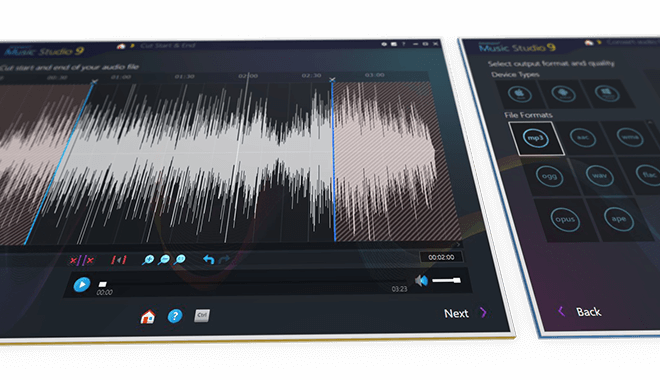Click the 03:23 total duration label
660x380 pixels.
point(399,289)
